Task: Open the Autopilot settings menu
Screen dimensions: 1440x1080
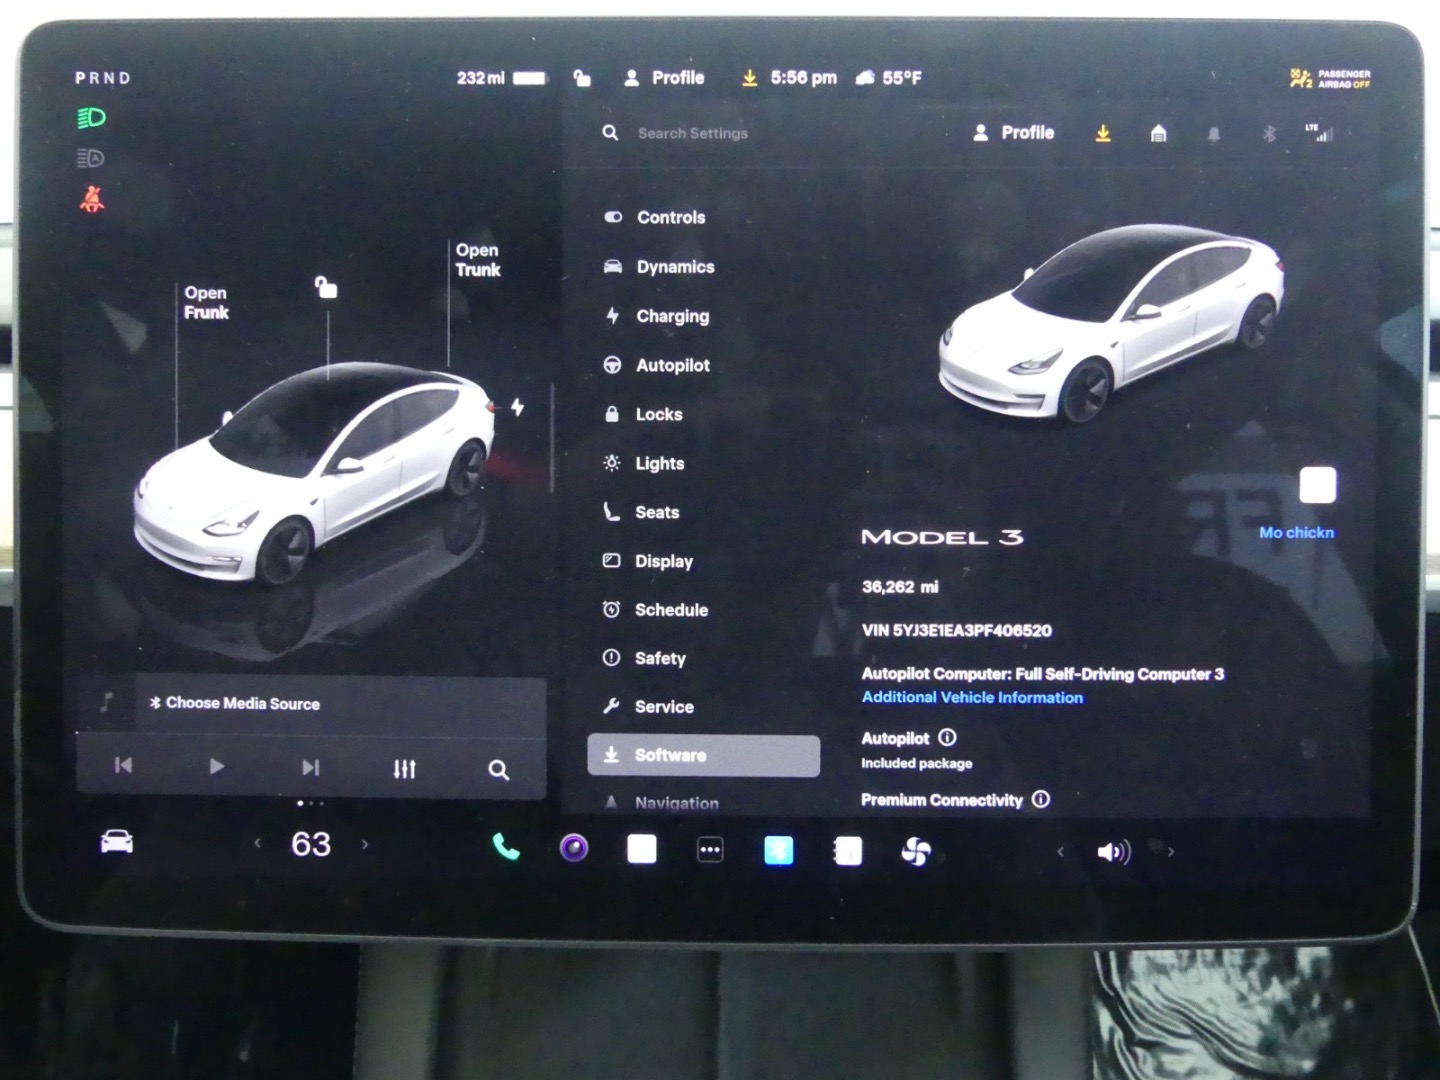Action: [672, 365]
